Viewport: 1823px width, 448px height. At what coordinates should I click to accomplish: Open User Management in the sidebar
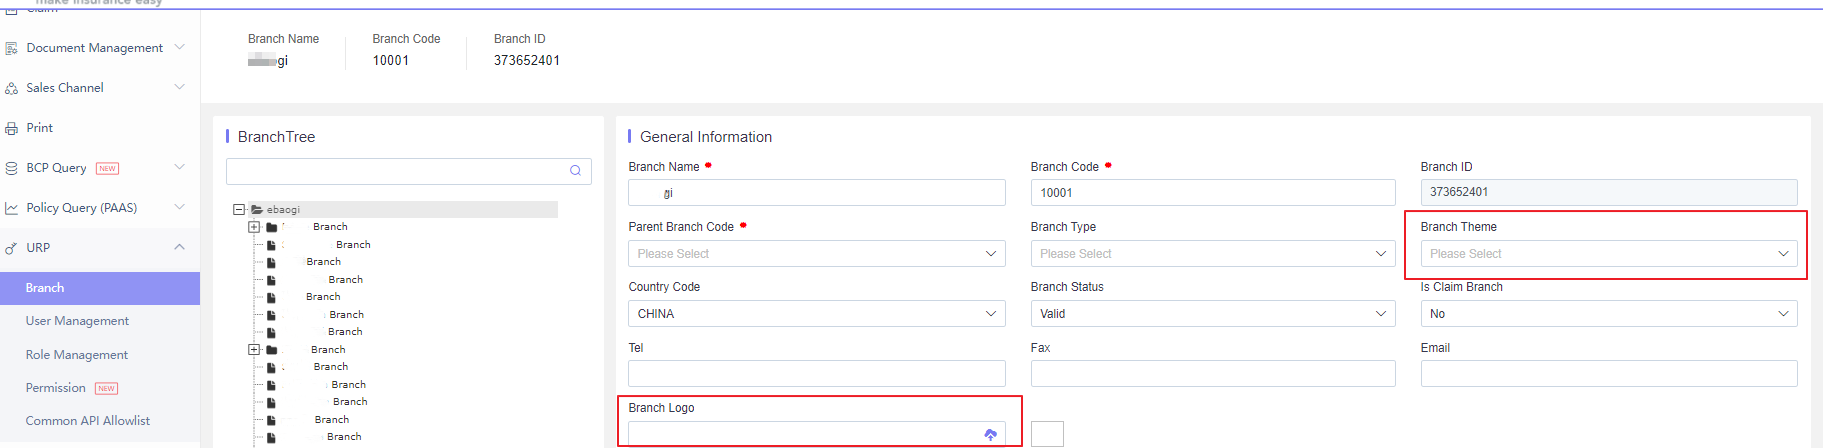click(77, 321)
